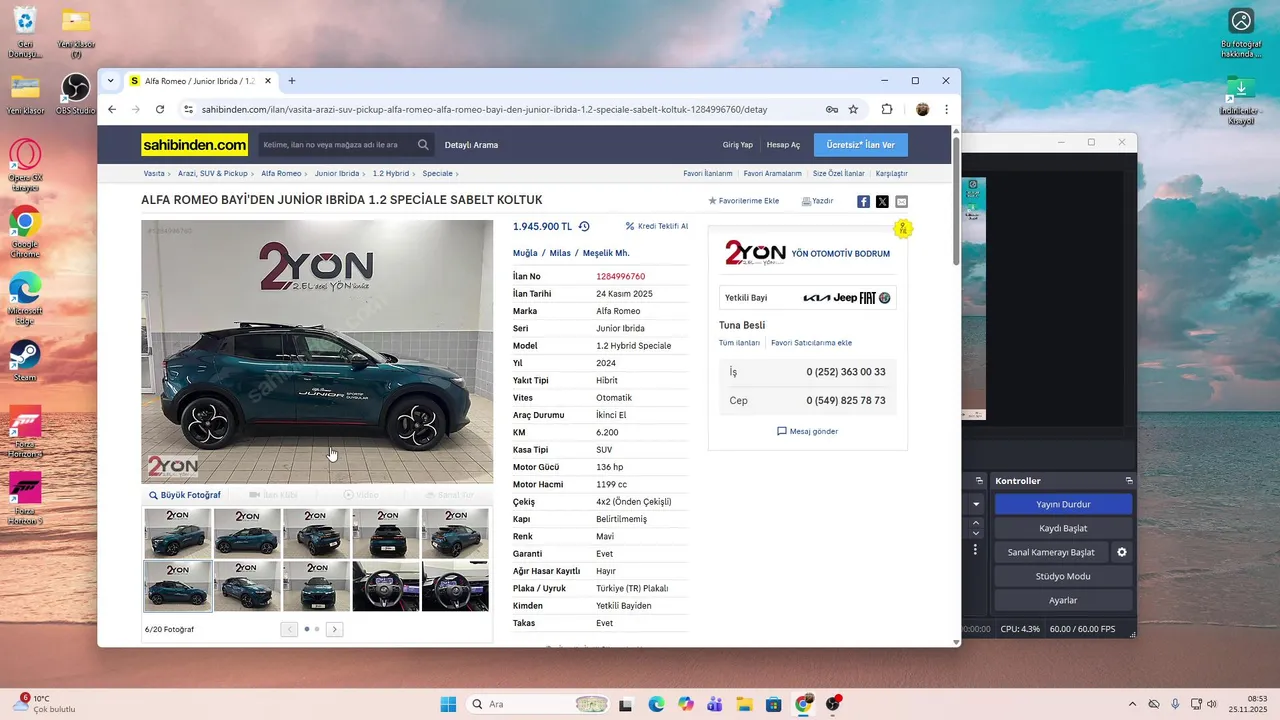Click Favorilerime Ekle link

tap(744, 201)
